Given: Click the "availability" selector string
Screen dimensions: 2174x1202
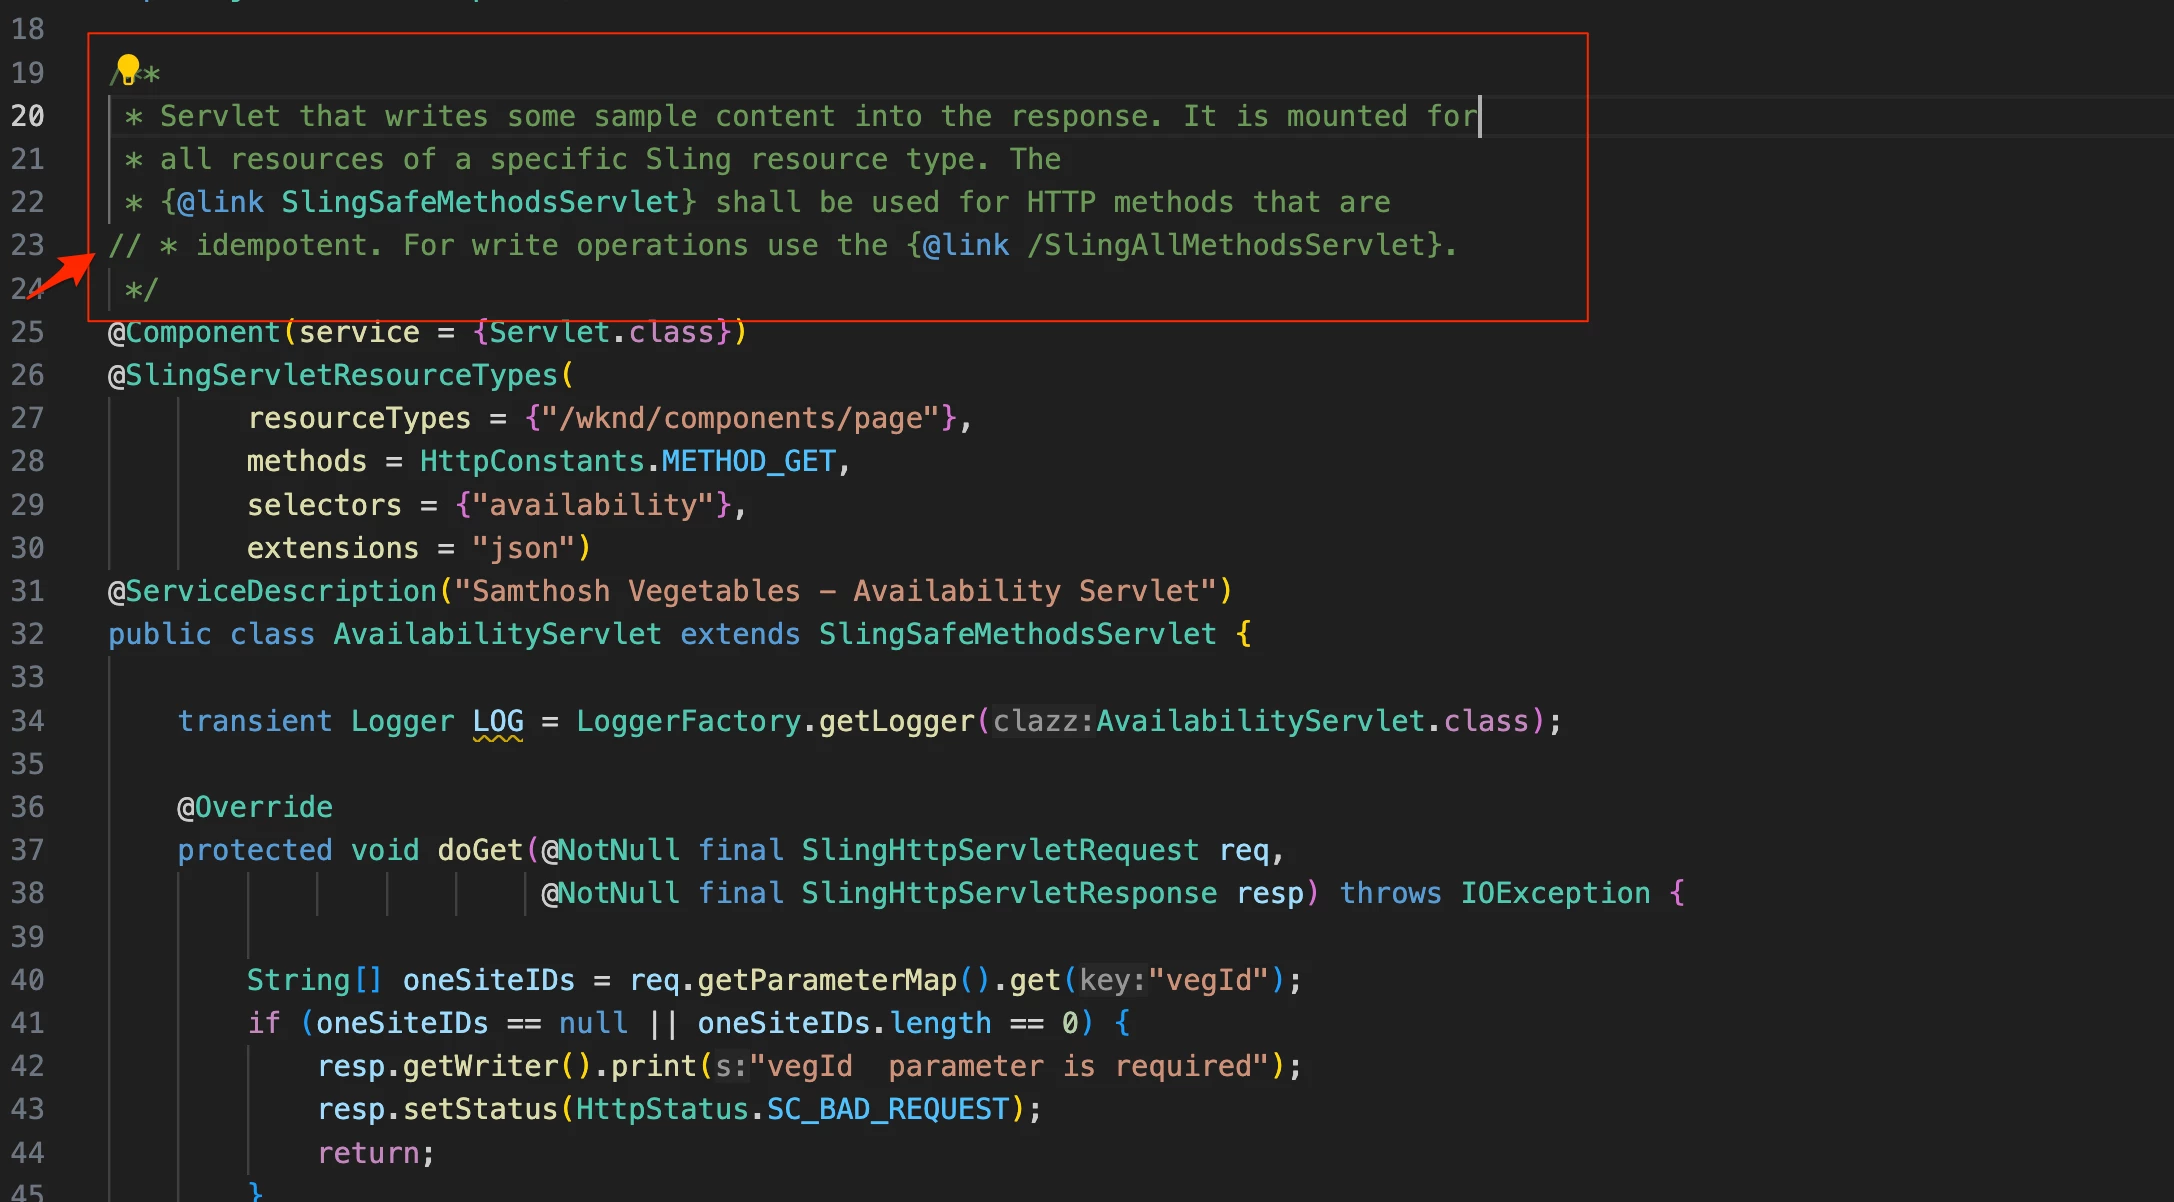Looking at the screenshot, I should click(x=593, y=505).
